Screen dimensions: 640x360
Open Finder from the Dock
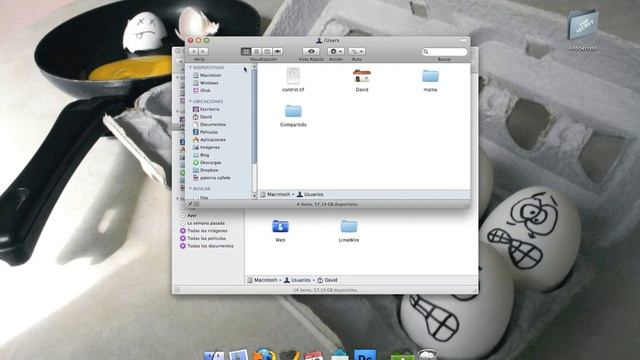coord(213,355)
